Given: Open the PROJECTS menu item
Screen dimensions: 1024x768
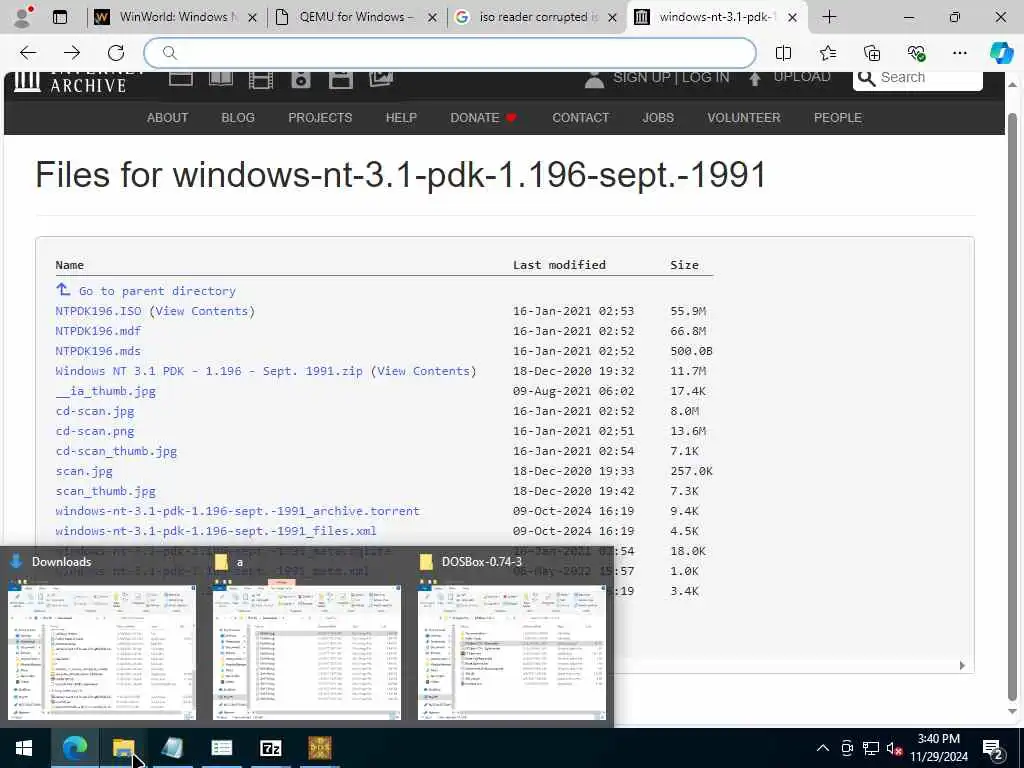Looking at the screenshot, I should 320,118.
